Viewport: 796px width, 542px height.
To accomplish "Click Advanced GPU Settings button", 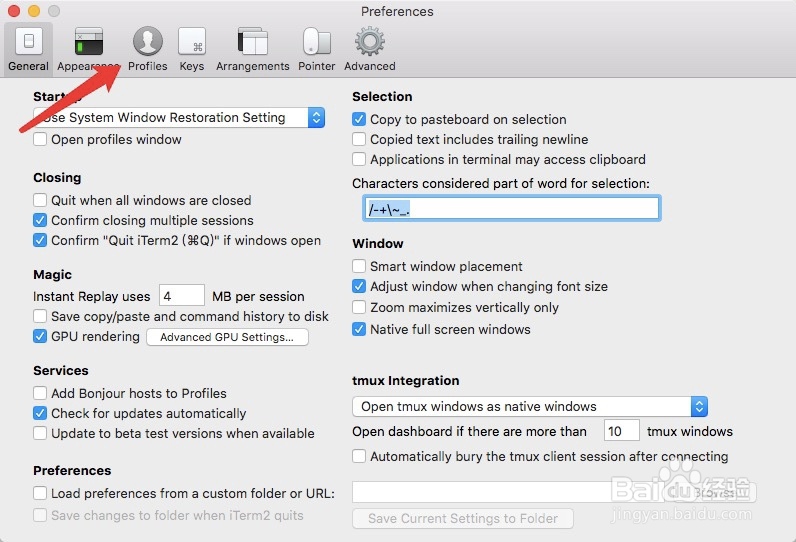I will tap(227, 337).
